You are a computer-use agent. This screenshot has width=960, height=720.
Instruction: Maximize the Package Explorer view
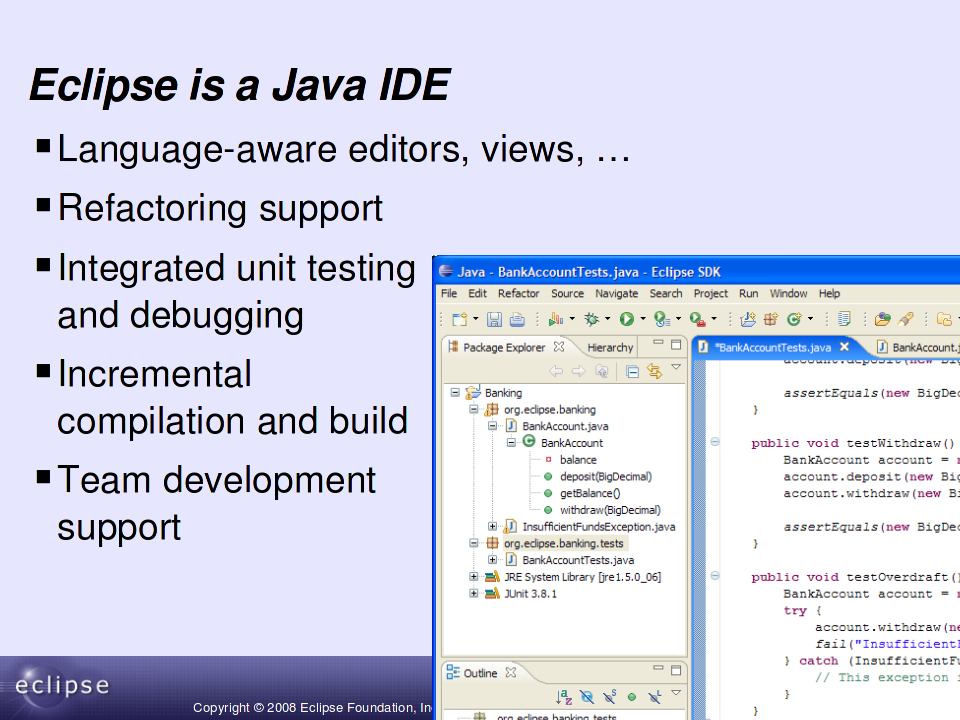[x=676, y=345]
